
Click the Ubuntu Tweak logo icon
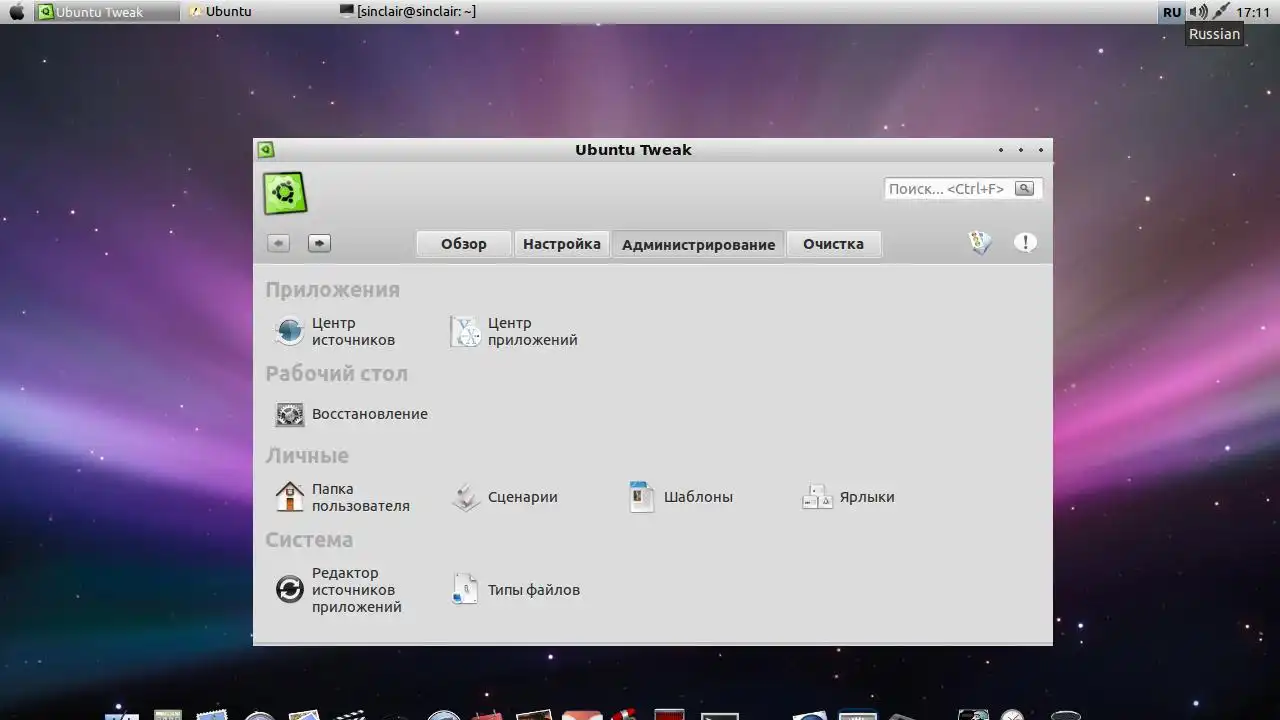pyautogui.click(x=285, y=193)
